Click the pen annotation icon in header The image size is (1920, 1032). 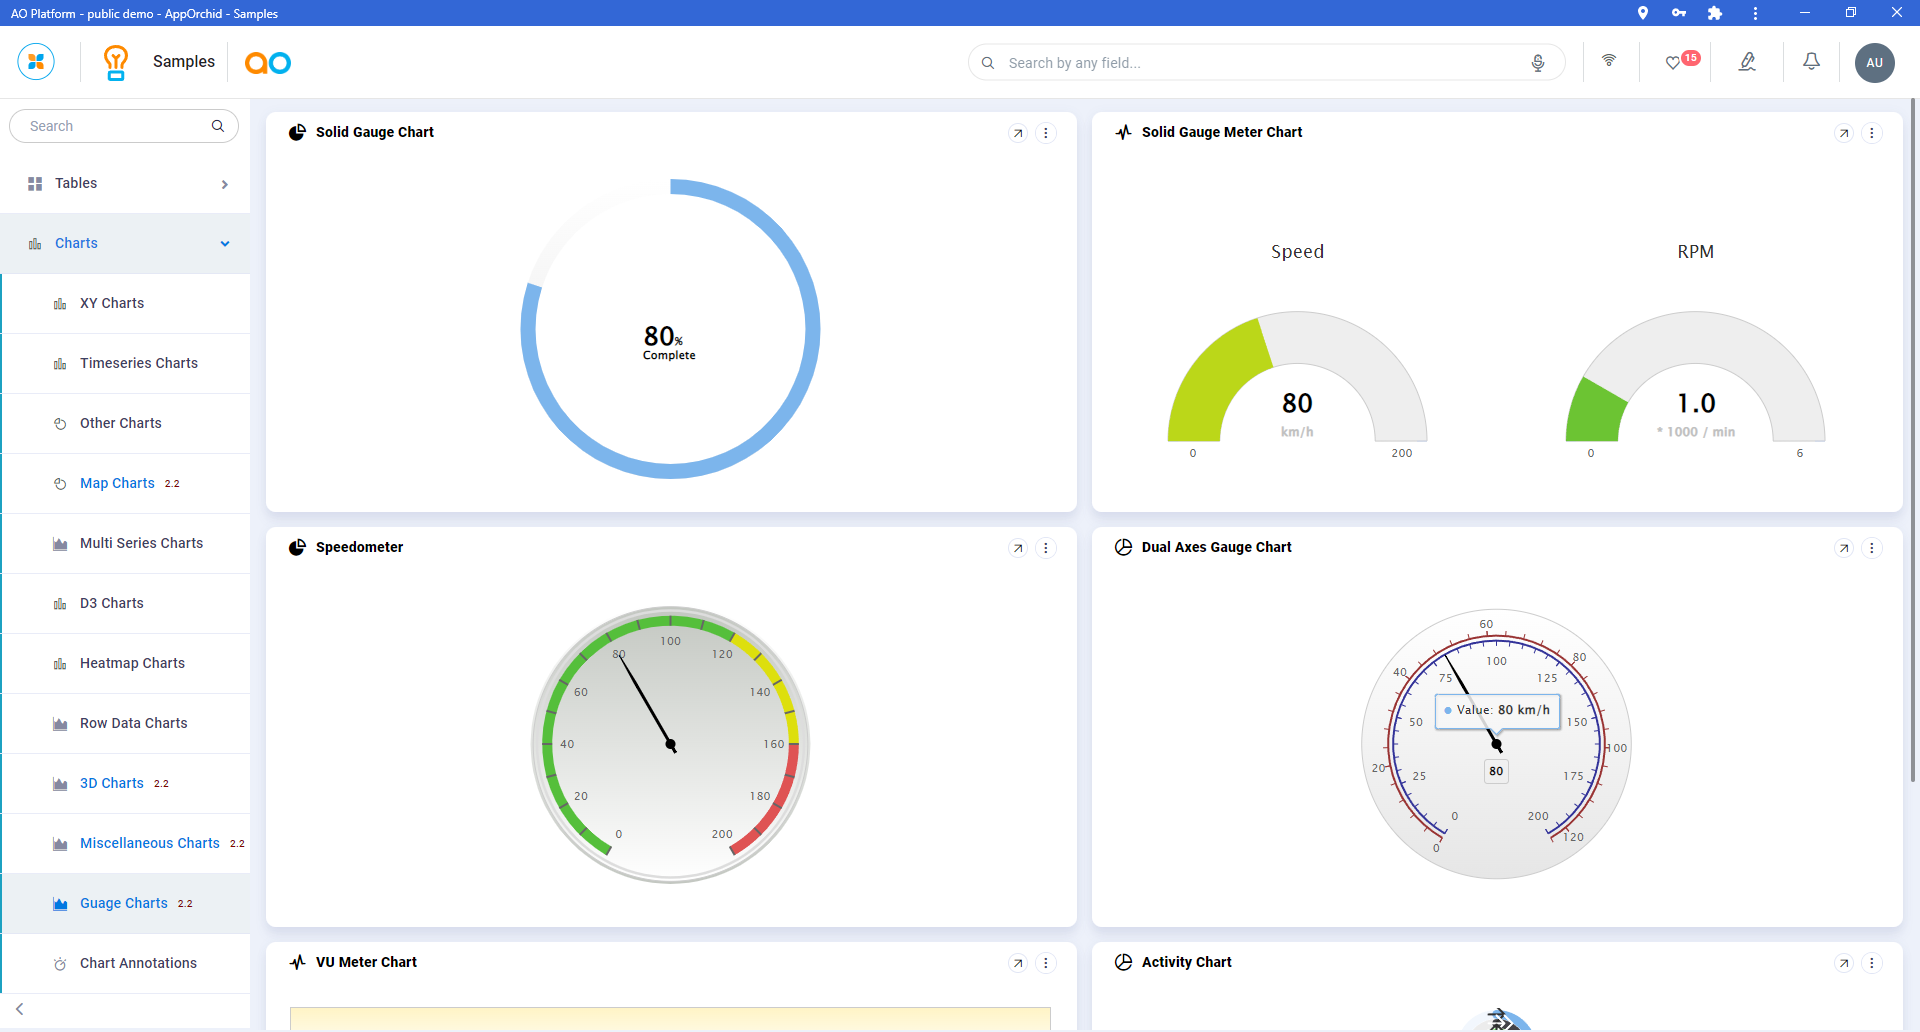[1747, 62]
